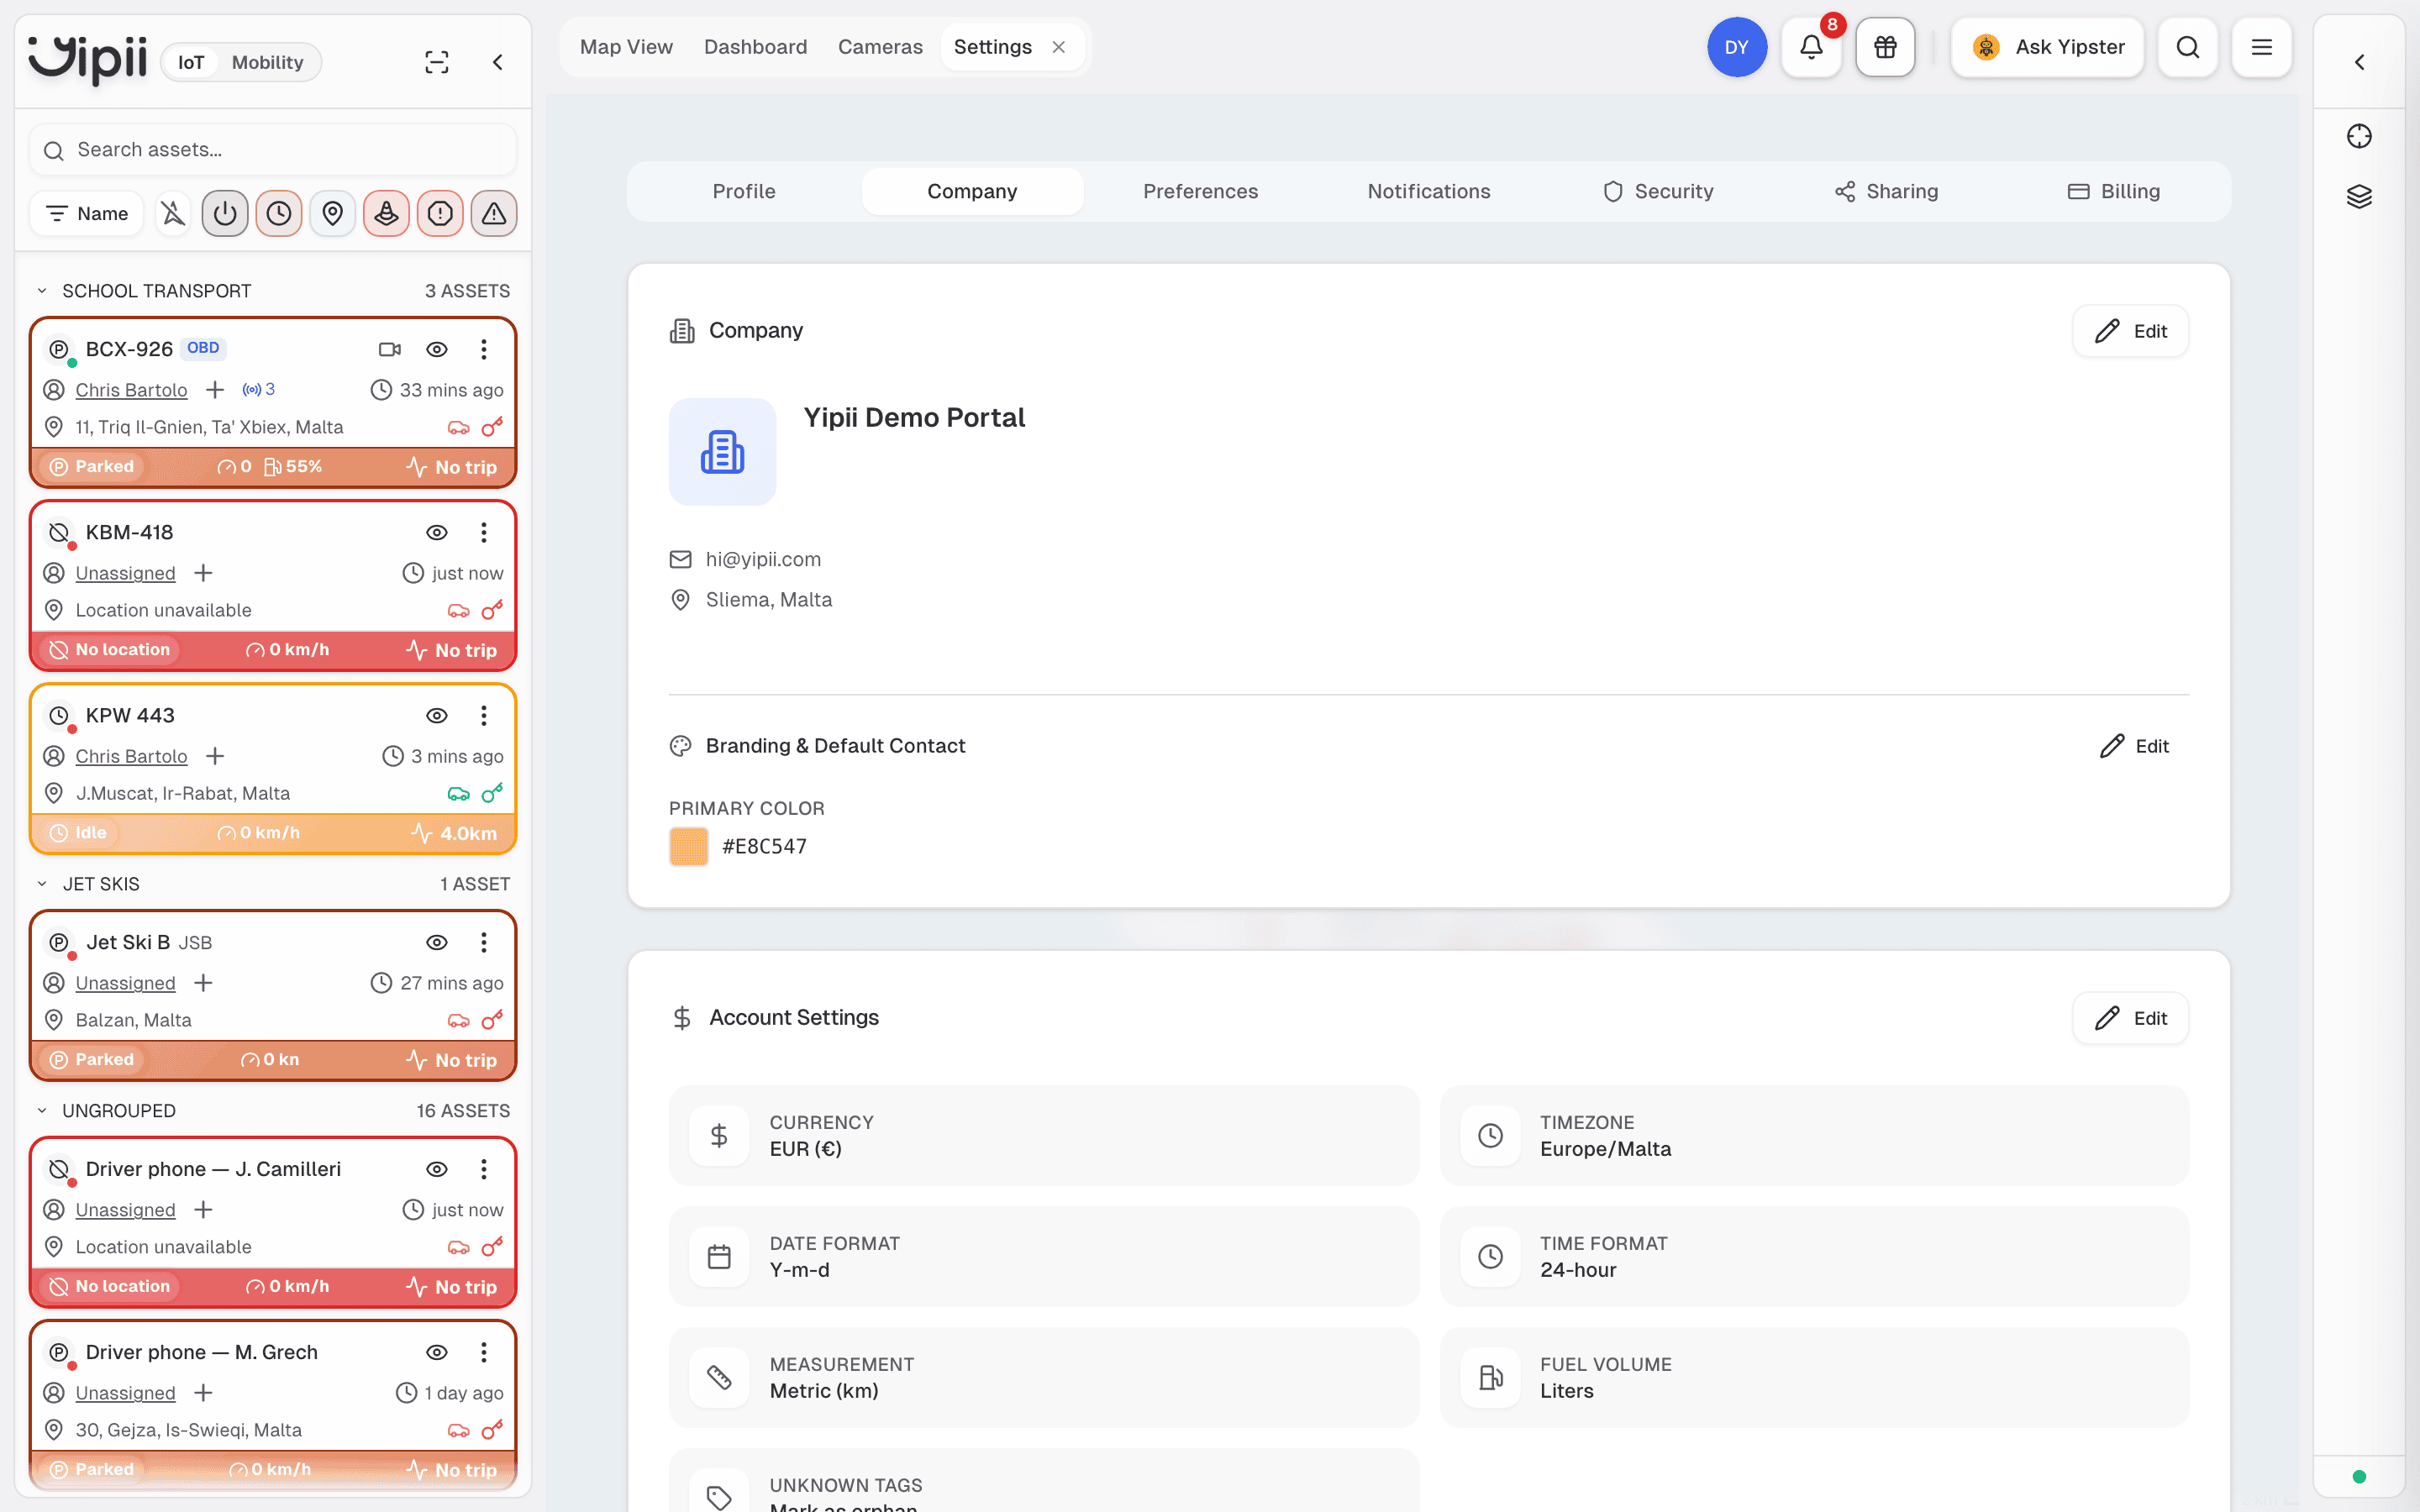
Task: Open the Dashboard tab
Action: [755, 47]
